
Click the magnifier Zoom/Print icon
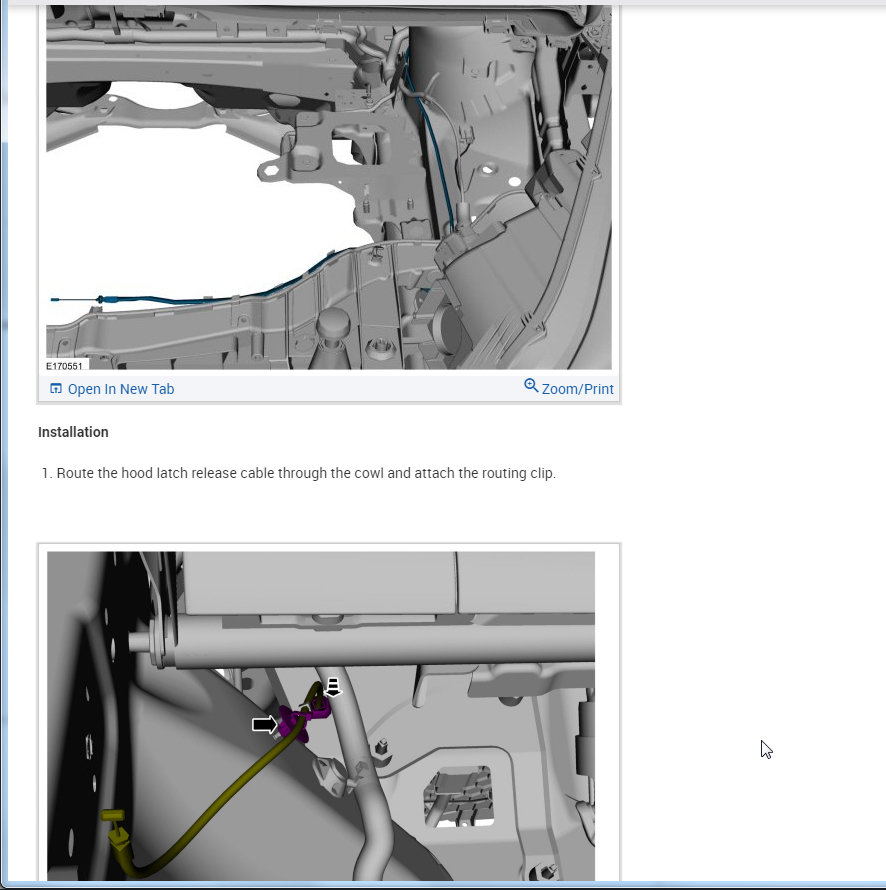(531, 386)
